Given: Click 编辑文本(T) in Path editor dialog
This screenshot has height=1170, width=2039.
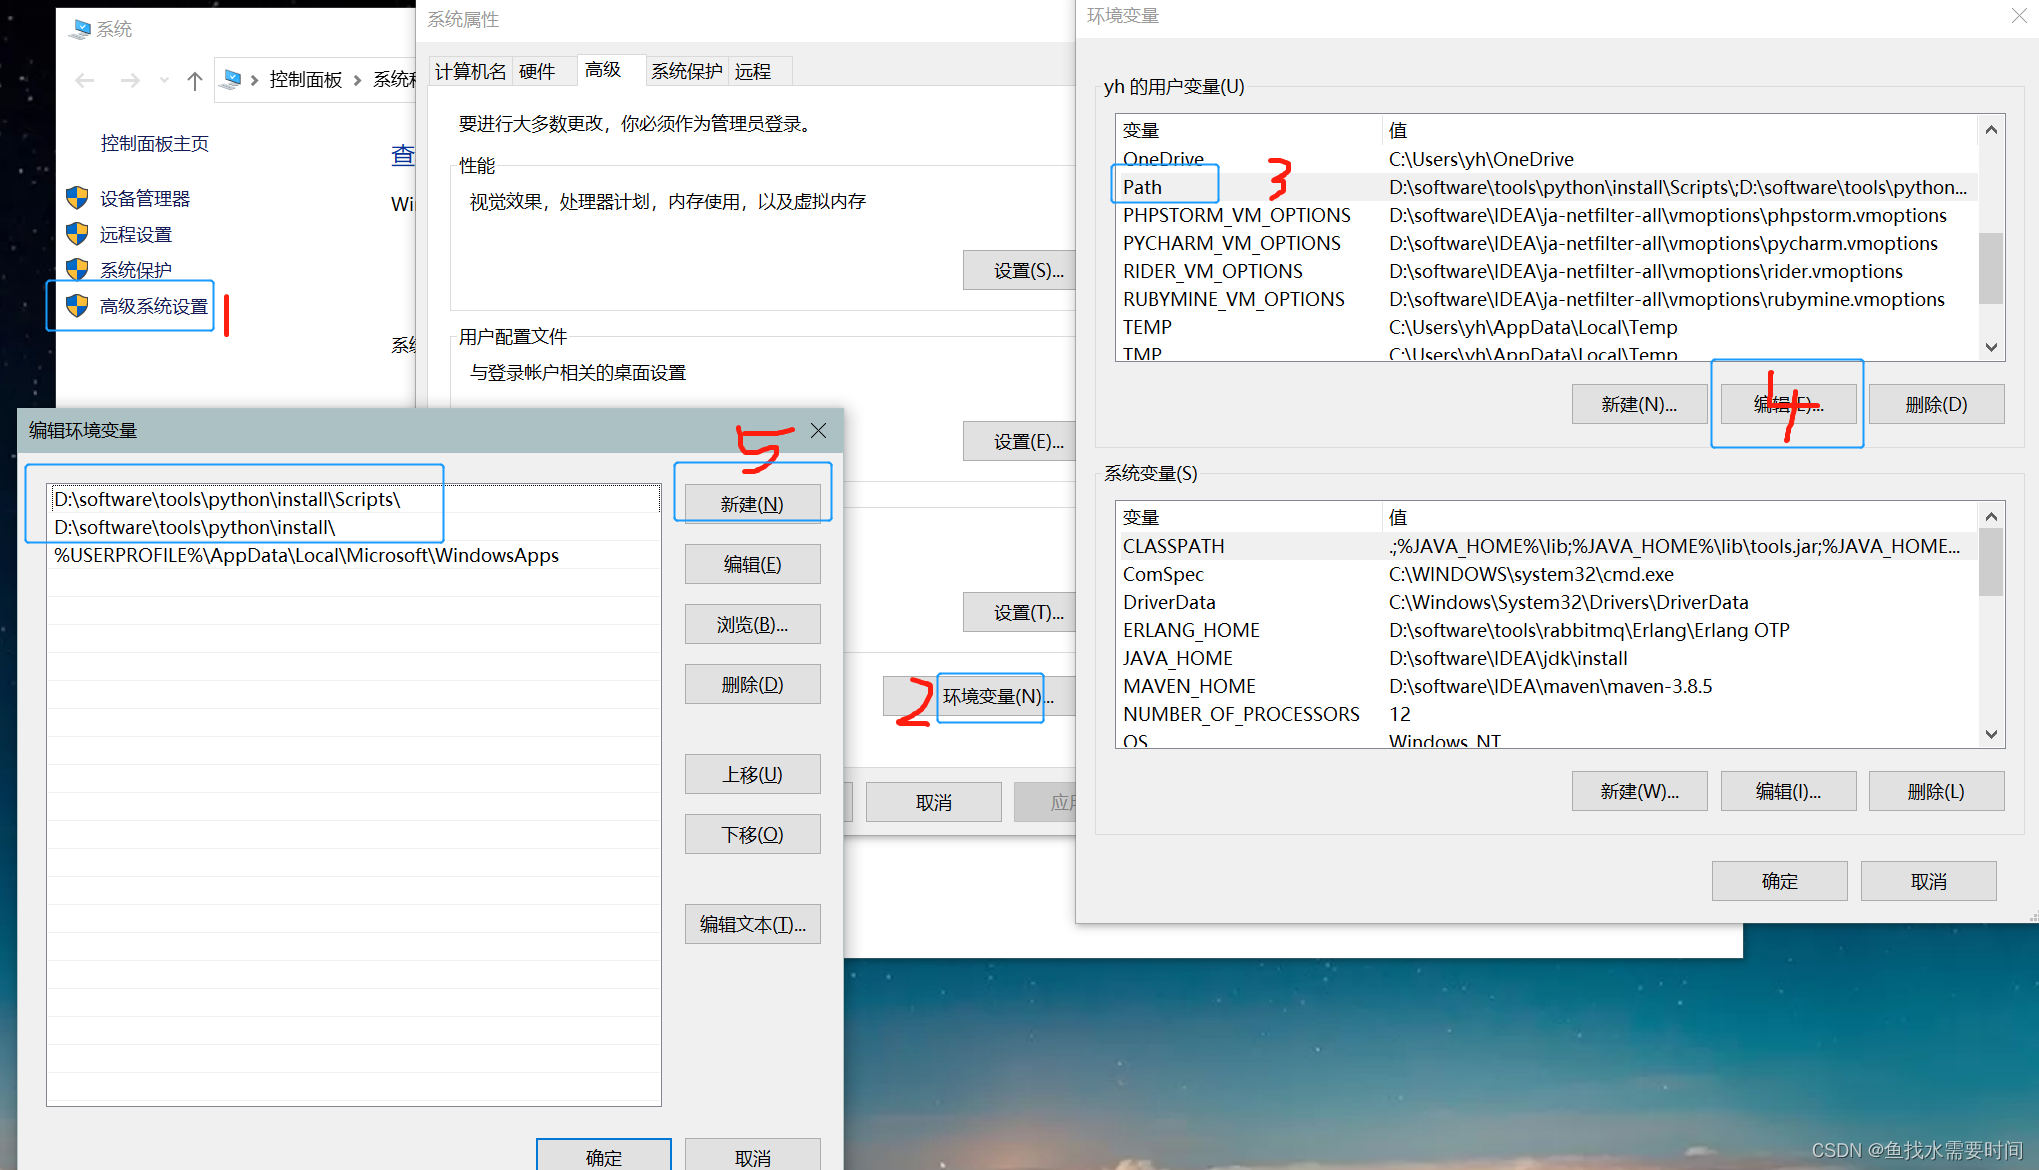Looking at the screenshot, I should point(751,921).
